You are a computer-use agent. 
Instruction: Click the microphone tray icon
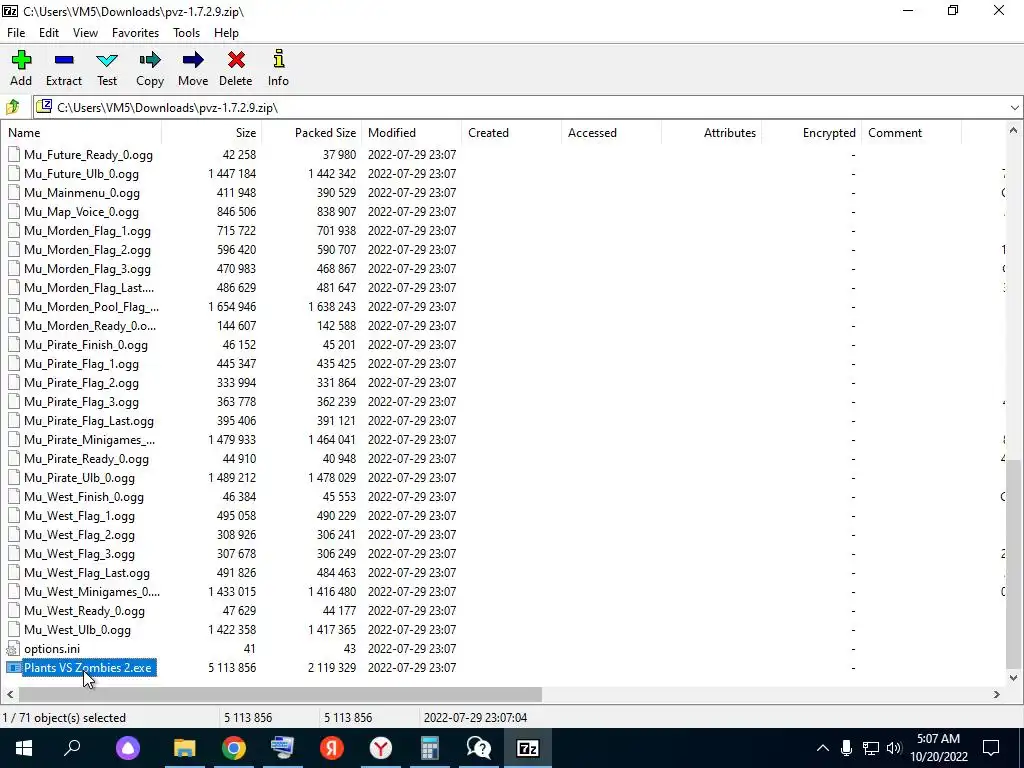[x=846, y=748]
